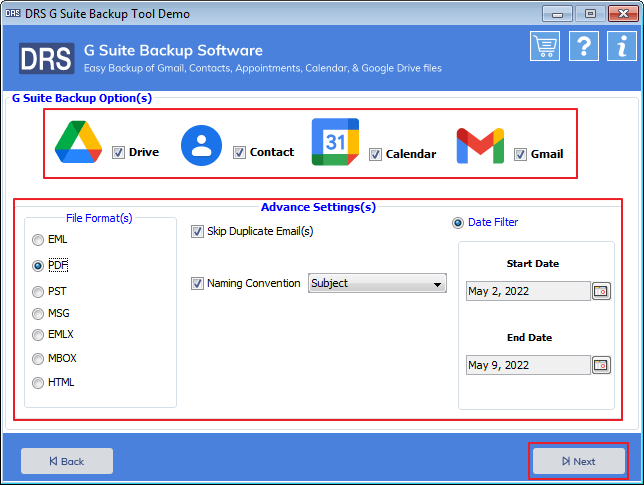Uncheck the Contact backup checkbox
Screen dimensions: 644x485
pos(239,153)
